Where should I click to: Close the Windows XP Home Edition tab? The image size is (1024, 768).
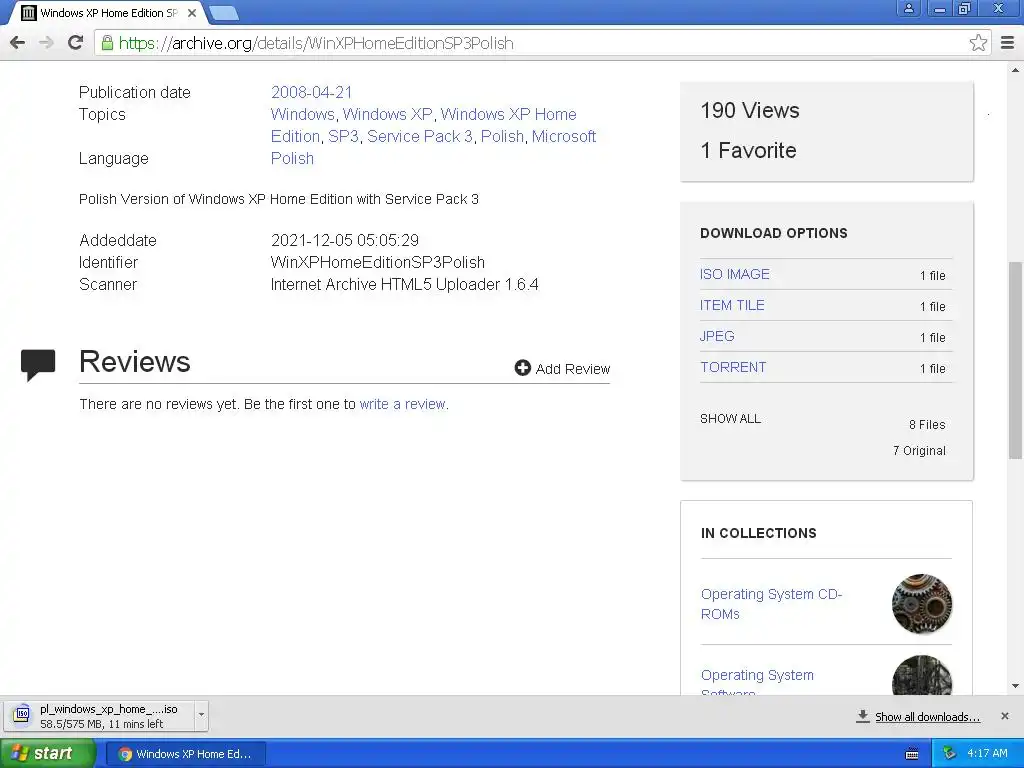point(192,12)
